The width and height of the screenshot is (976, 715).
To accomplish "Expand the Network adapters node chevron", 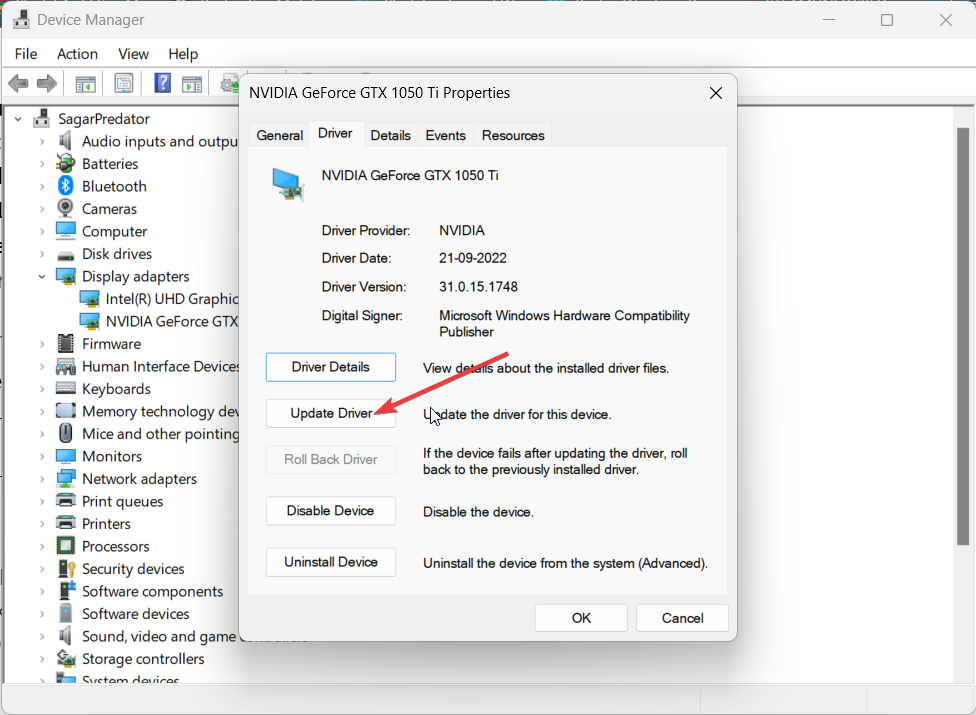I will [x=42, y=479].
